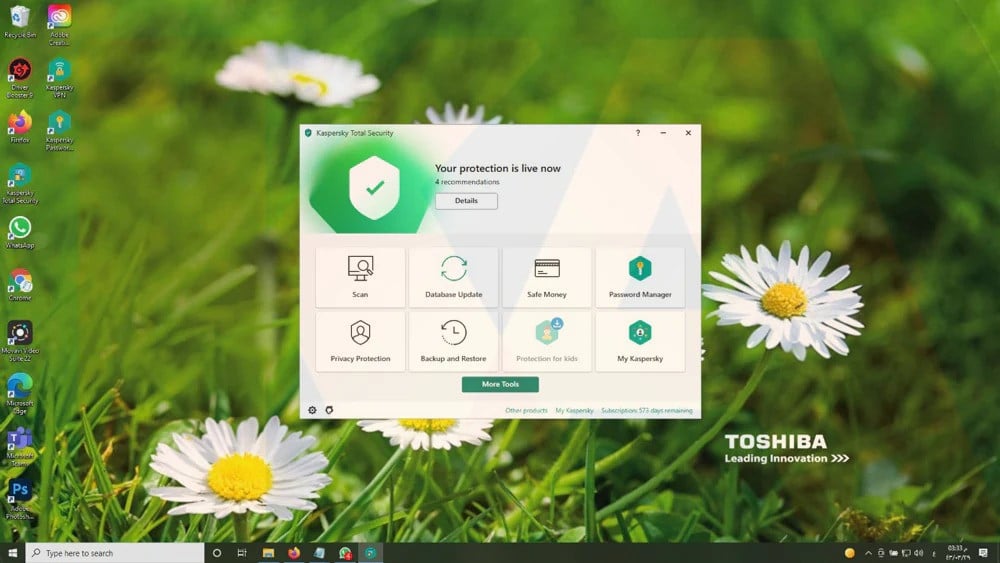Open the Scan tile in Kaspersky

tap(360, 277)
